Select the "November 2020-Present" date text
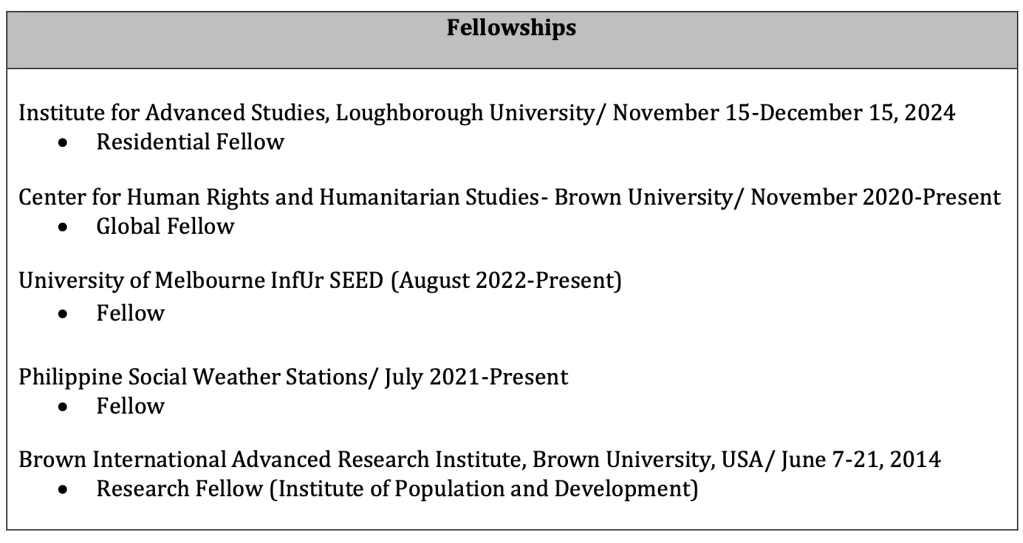The width and height of the screenshot is (1023, 543). (x=876, y=198)
